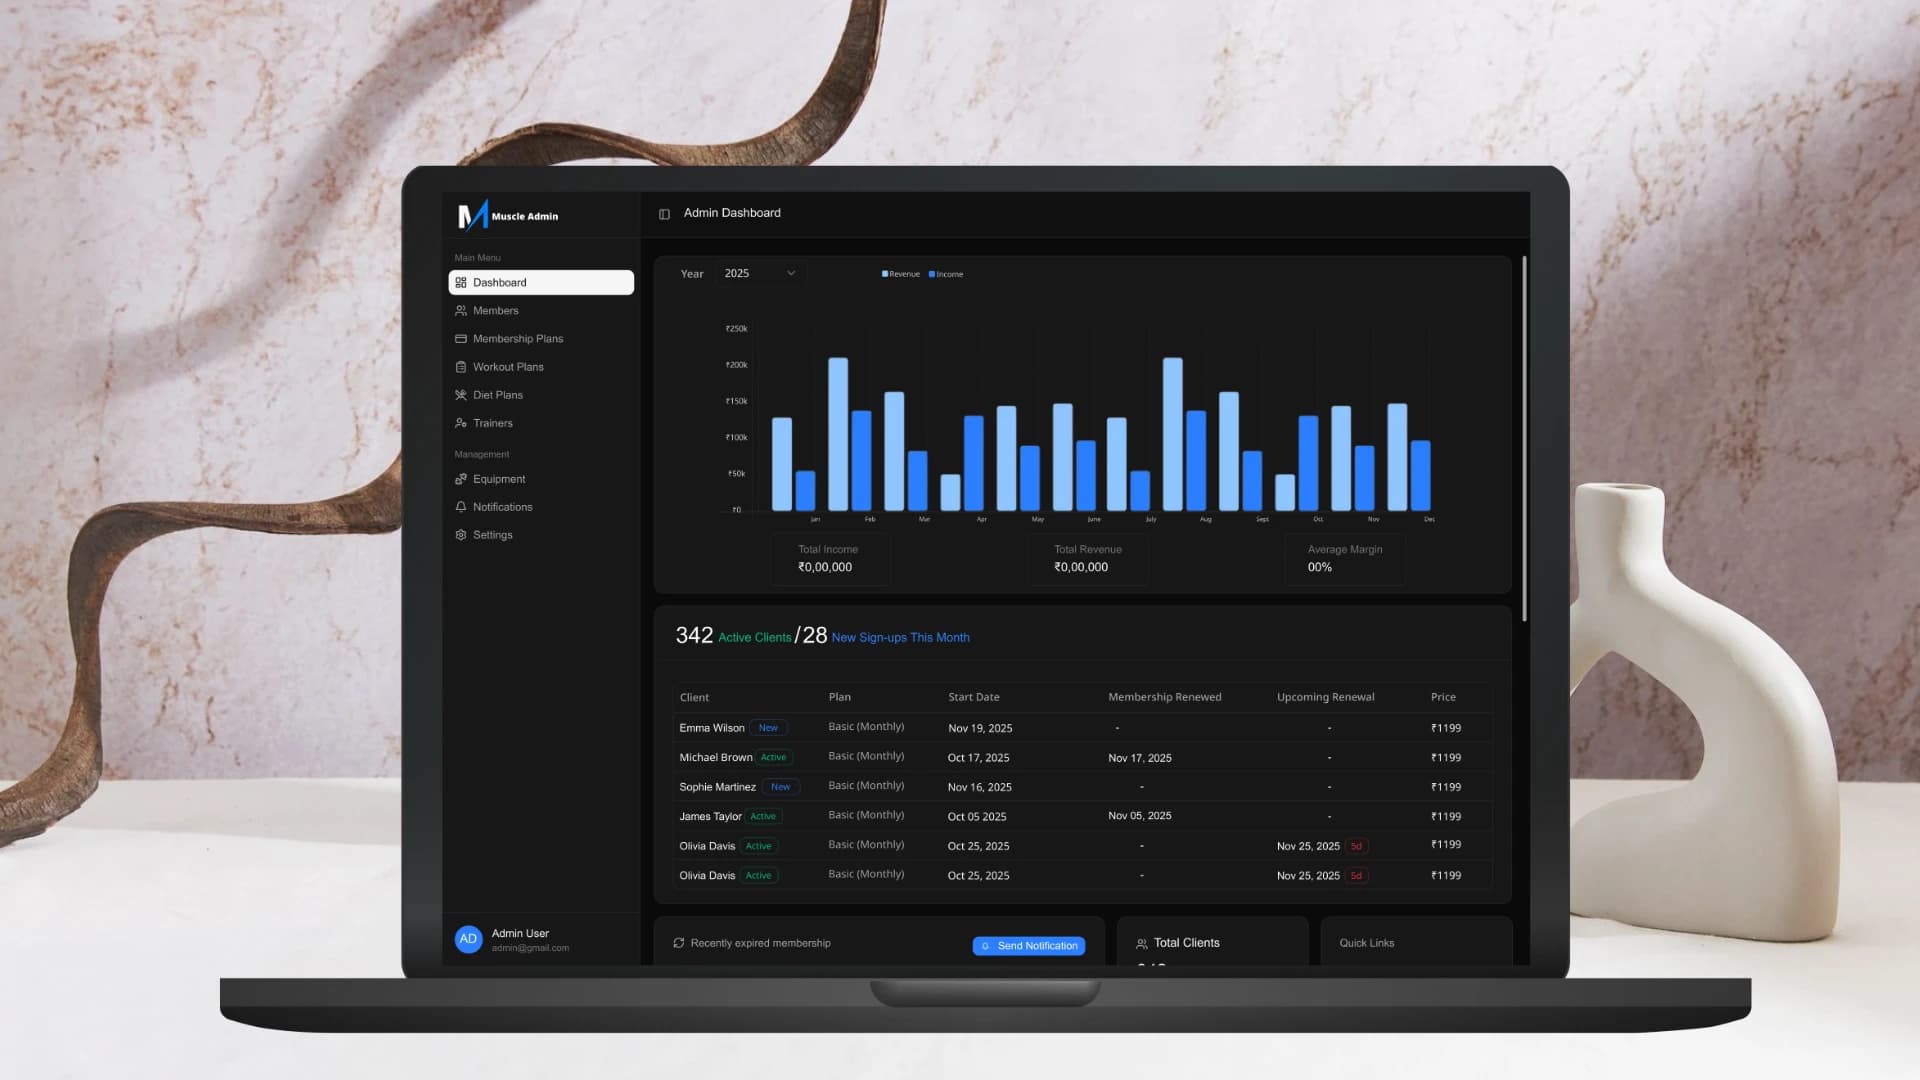
Task: Click the Trainers icon
Action: [x=461, y=423]
